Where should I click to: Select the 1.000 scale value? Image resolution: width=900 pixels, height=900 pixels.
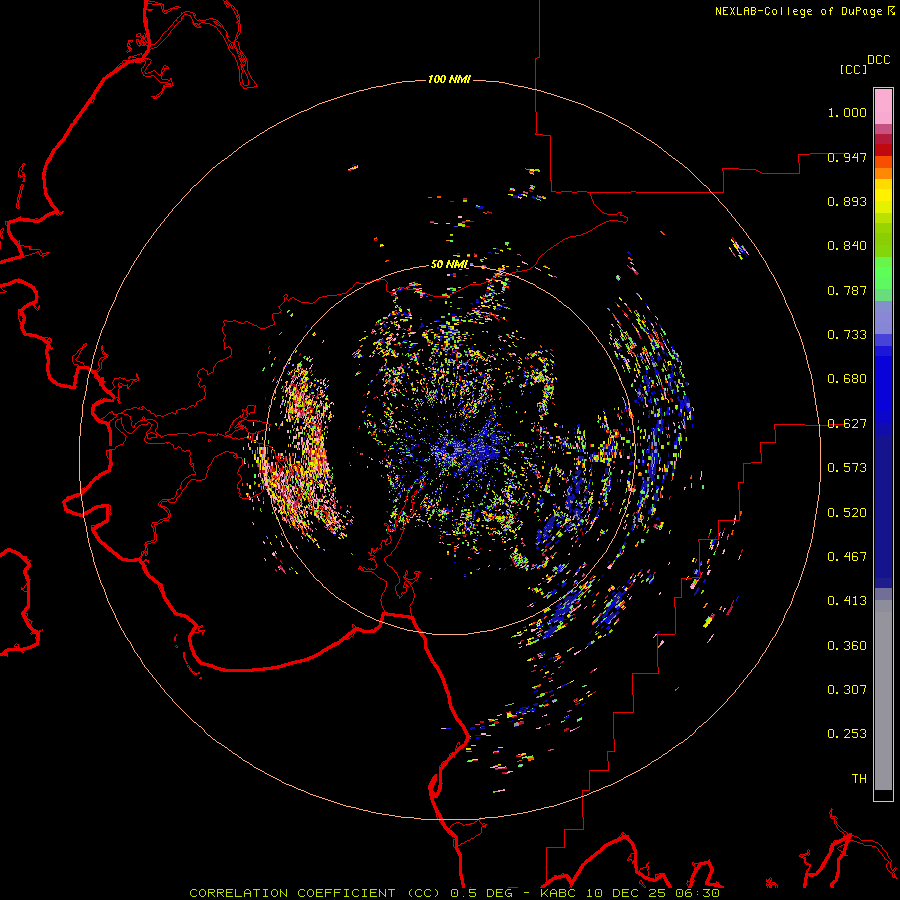[x=847, y=112]
